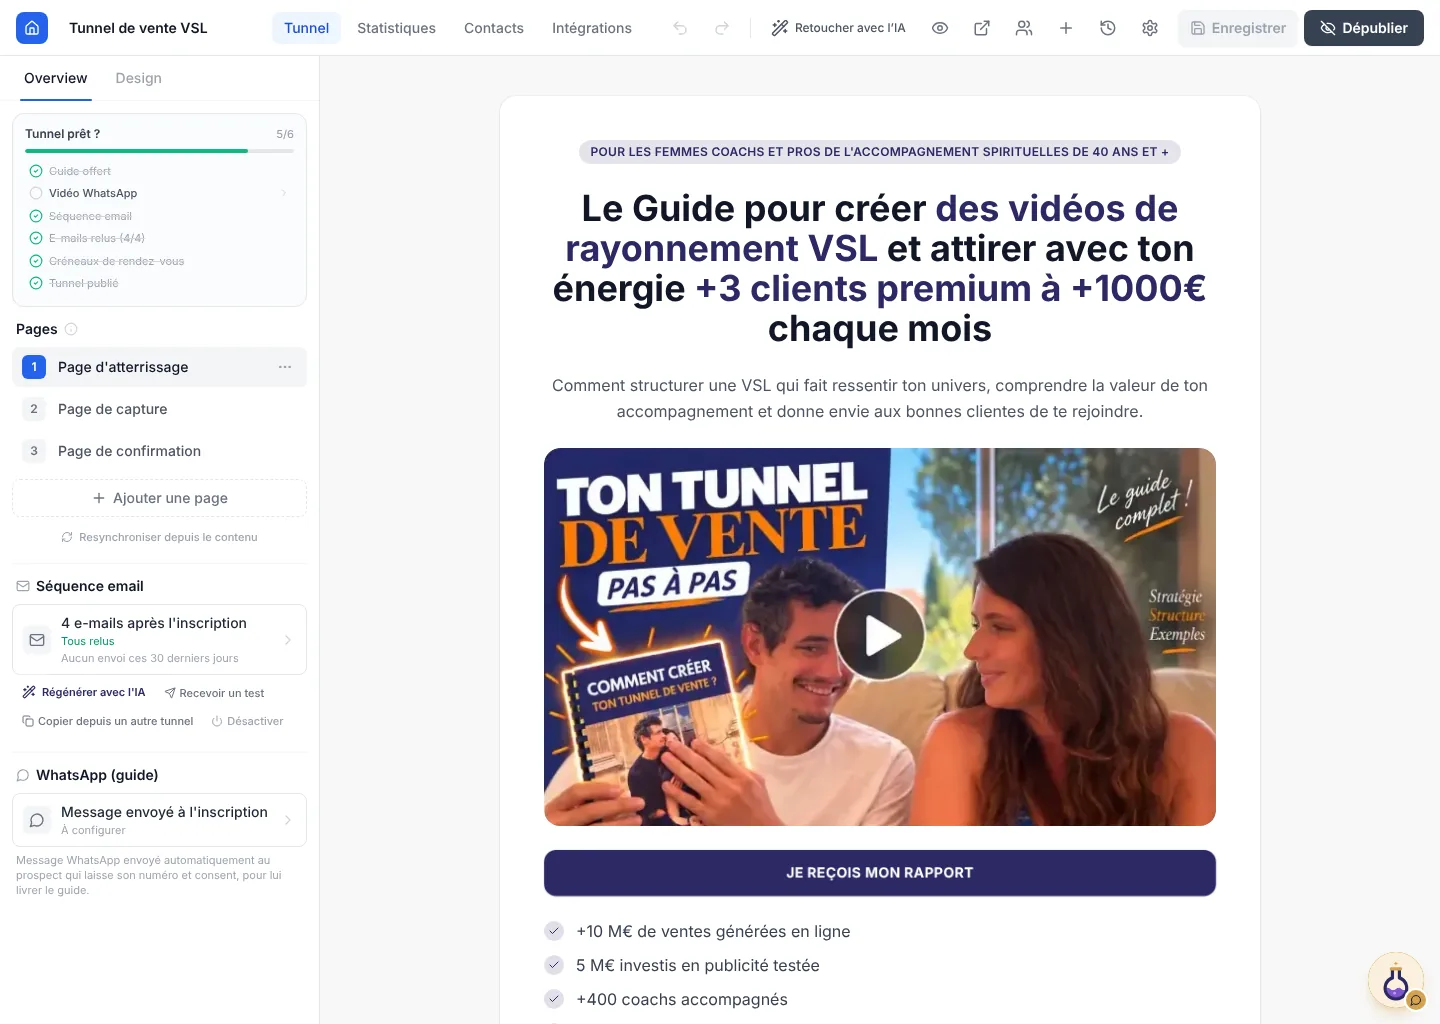This screenshot has height=1024, width=1440.
Task: Toggle the E-mails relus (4/4) item
Action: pos(36,238)
